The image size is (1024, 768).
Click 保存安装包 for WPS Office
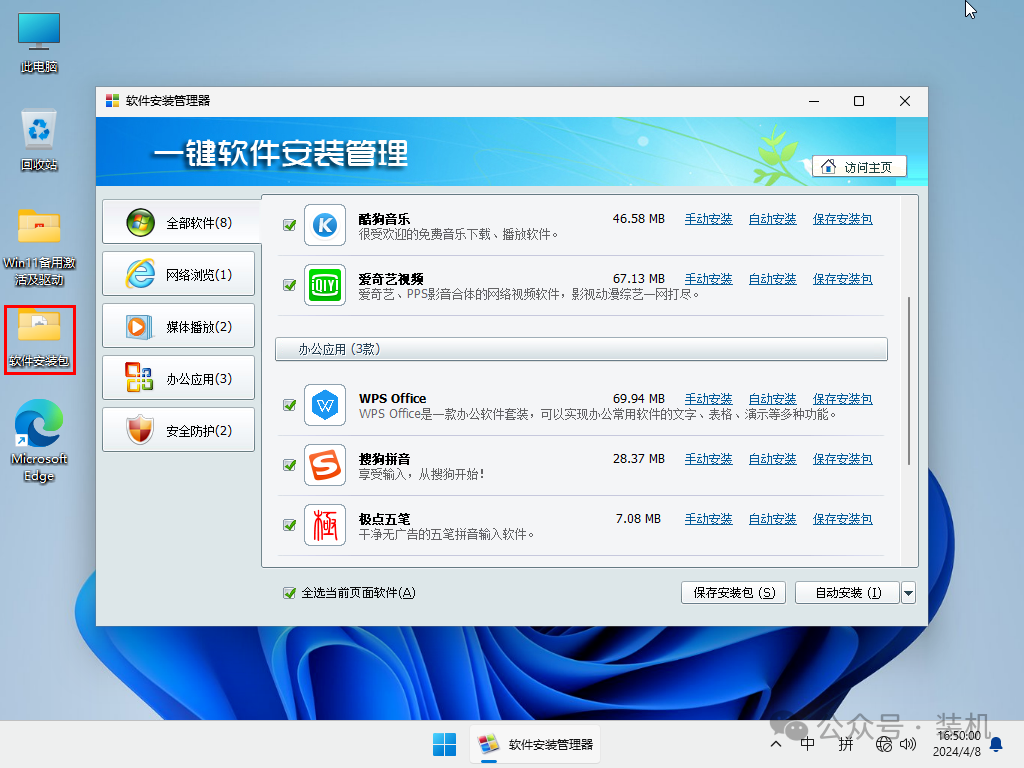(842, 399)
